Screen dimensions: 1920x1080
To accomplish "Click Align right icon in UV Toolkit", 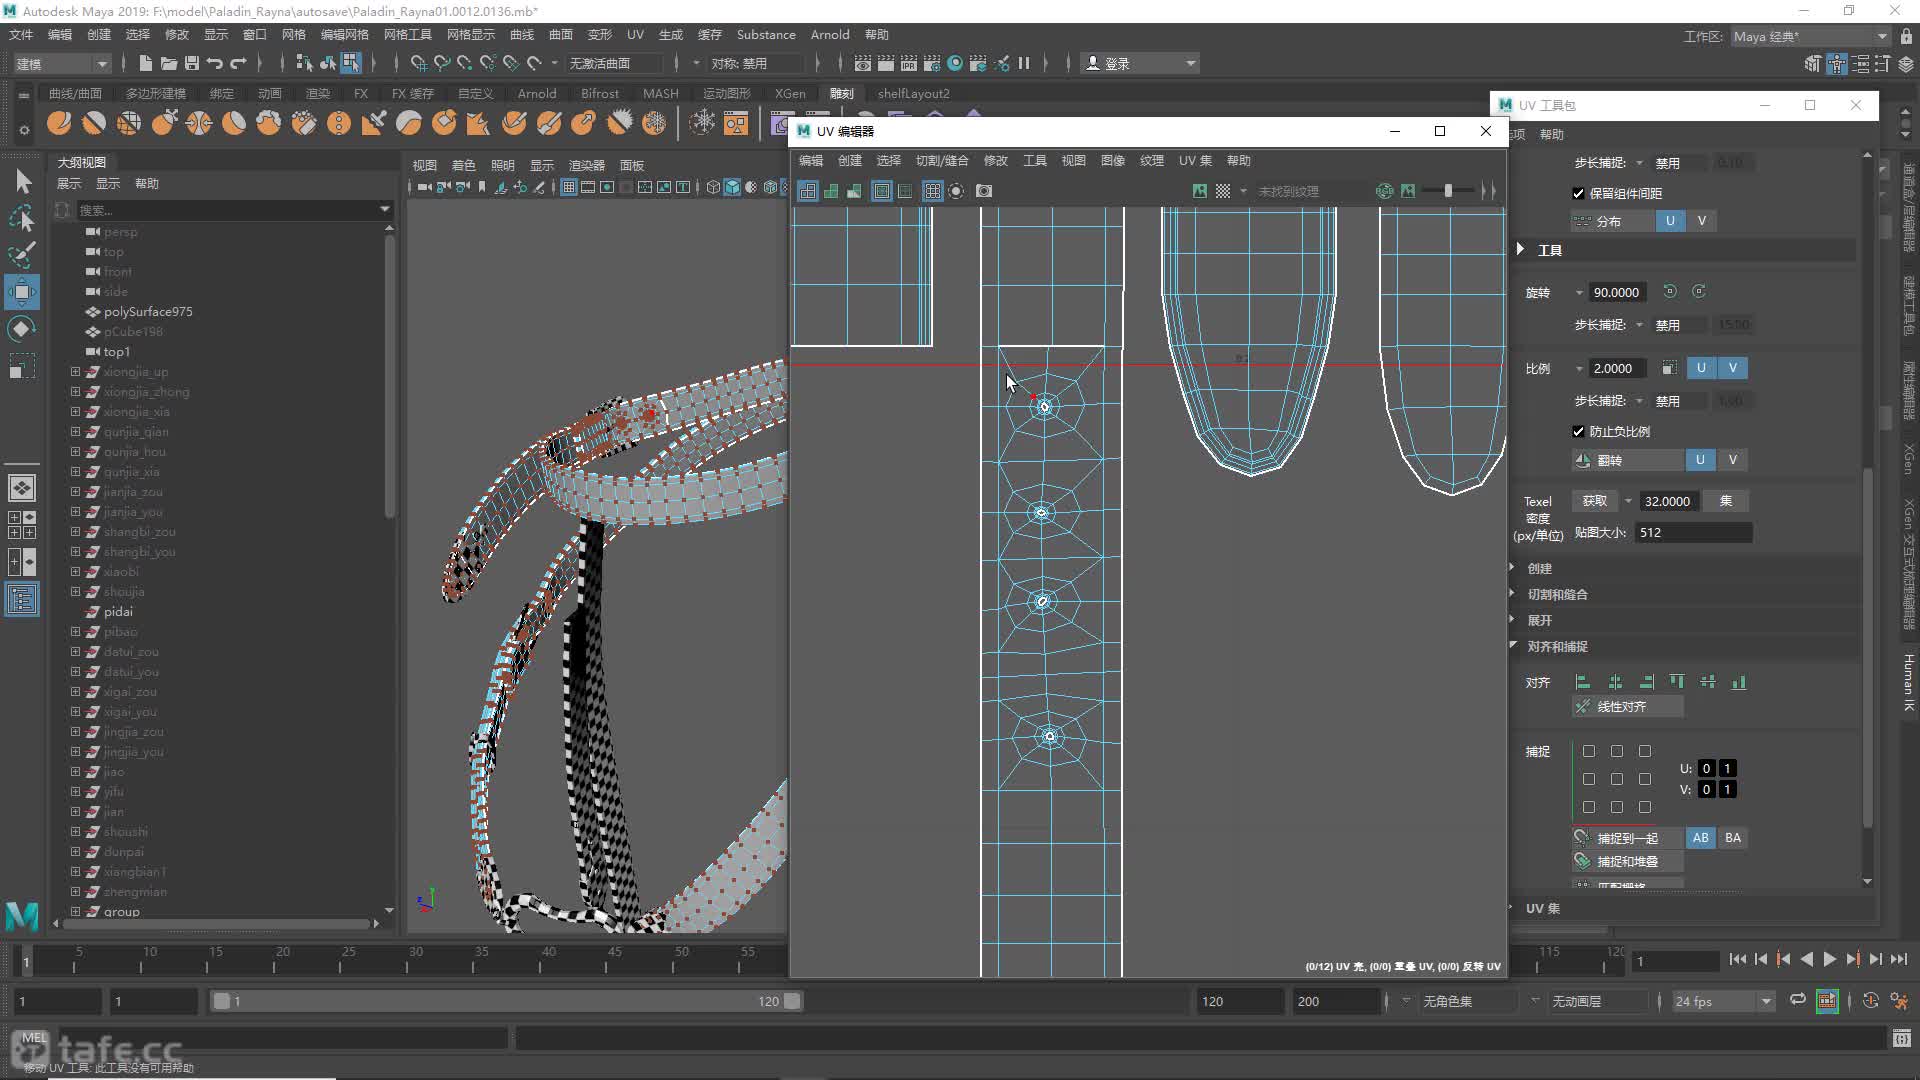I will click(x=1646, y=682).
